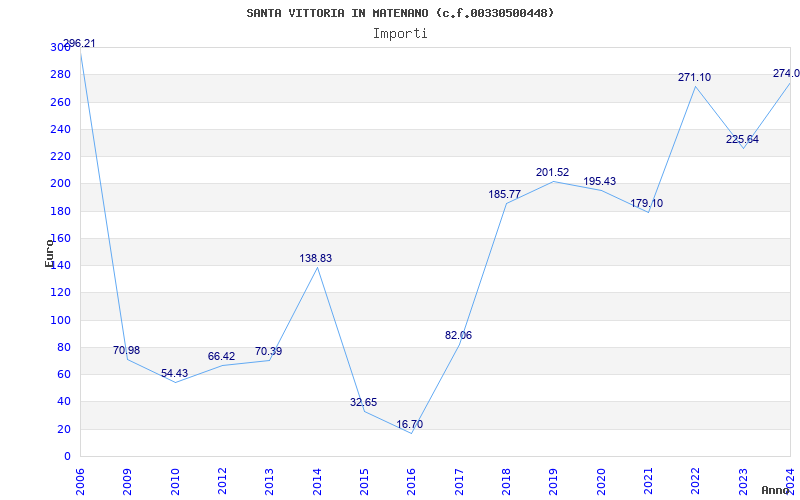Screen dimensions: 800x500
Task: Select the 138.83 data point label
Action: coord(315,258)
